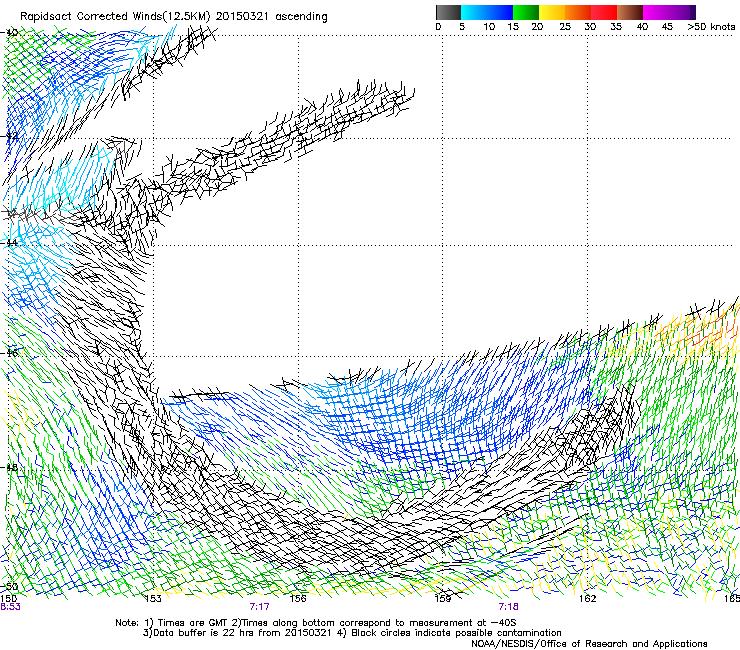The height and width of the screenshot is (650, 740).
Task: Click the gray 0-5 knots color band
Action: pyautogui.click(x=448, y=12)
